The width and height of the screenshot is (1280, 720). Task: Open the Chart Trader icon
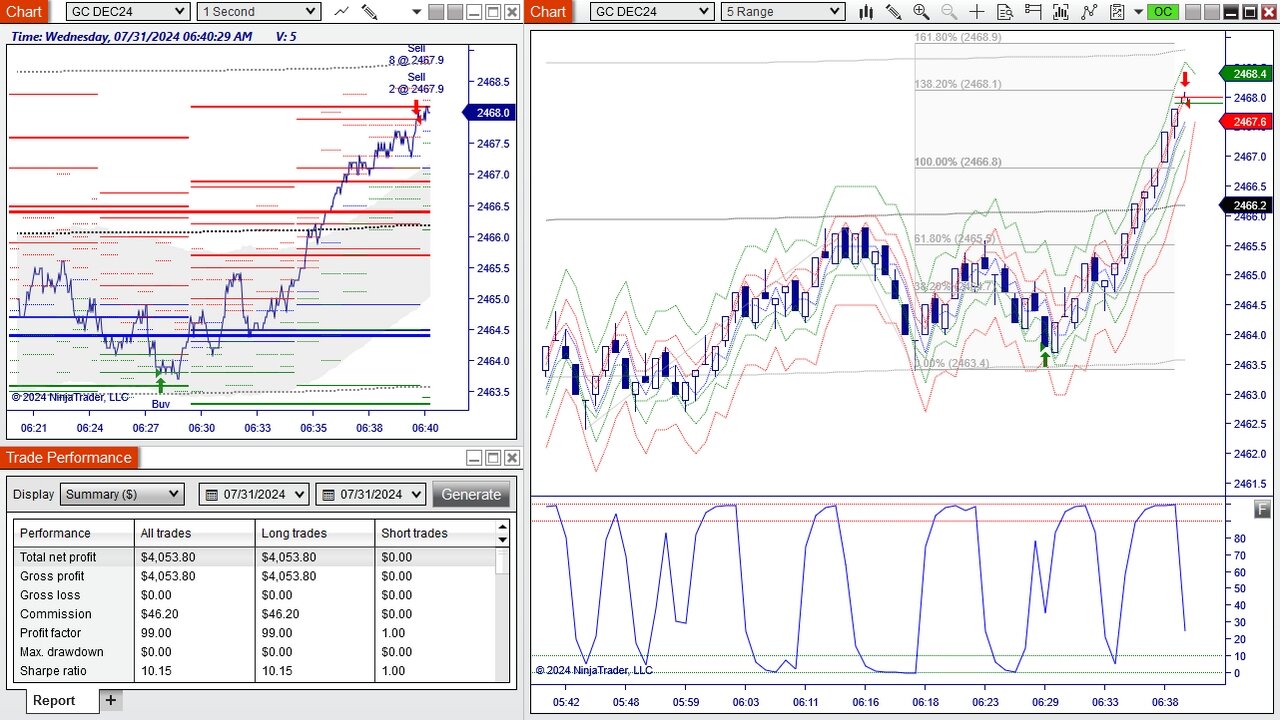tap(1033, 12)
